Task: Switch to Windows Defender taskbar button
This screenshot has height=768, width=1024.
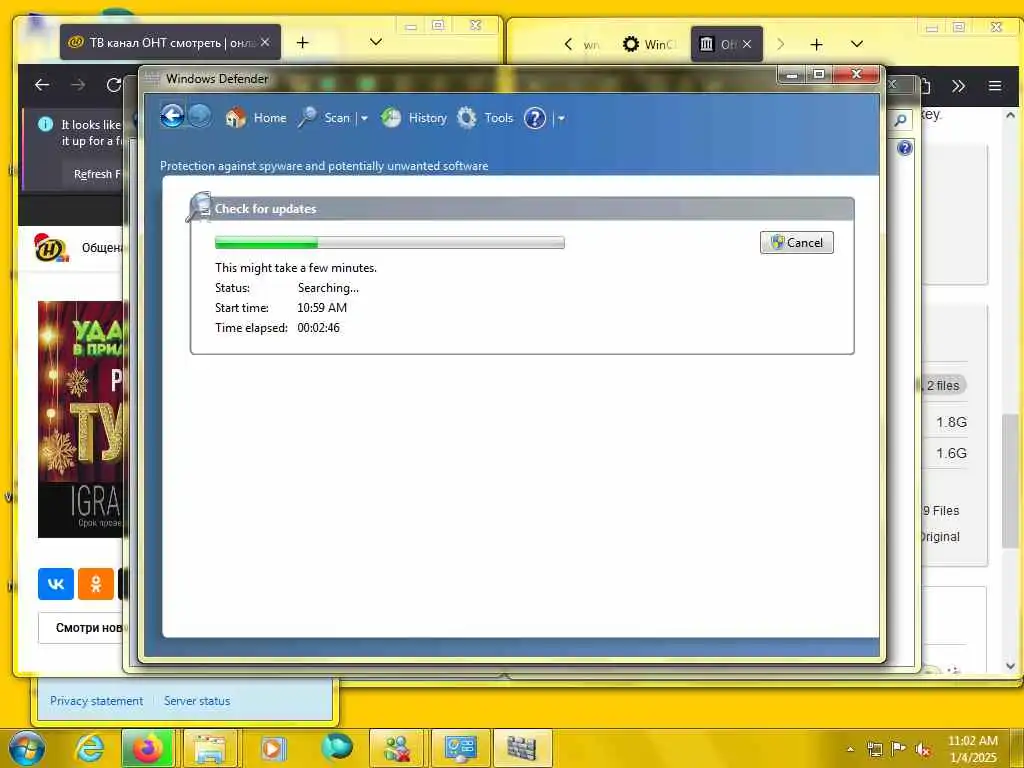Action: [522, 748]
